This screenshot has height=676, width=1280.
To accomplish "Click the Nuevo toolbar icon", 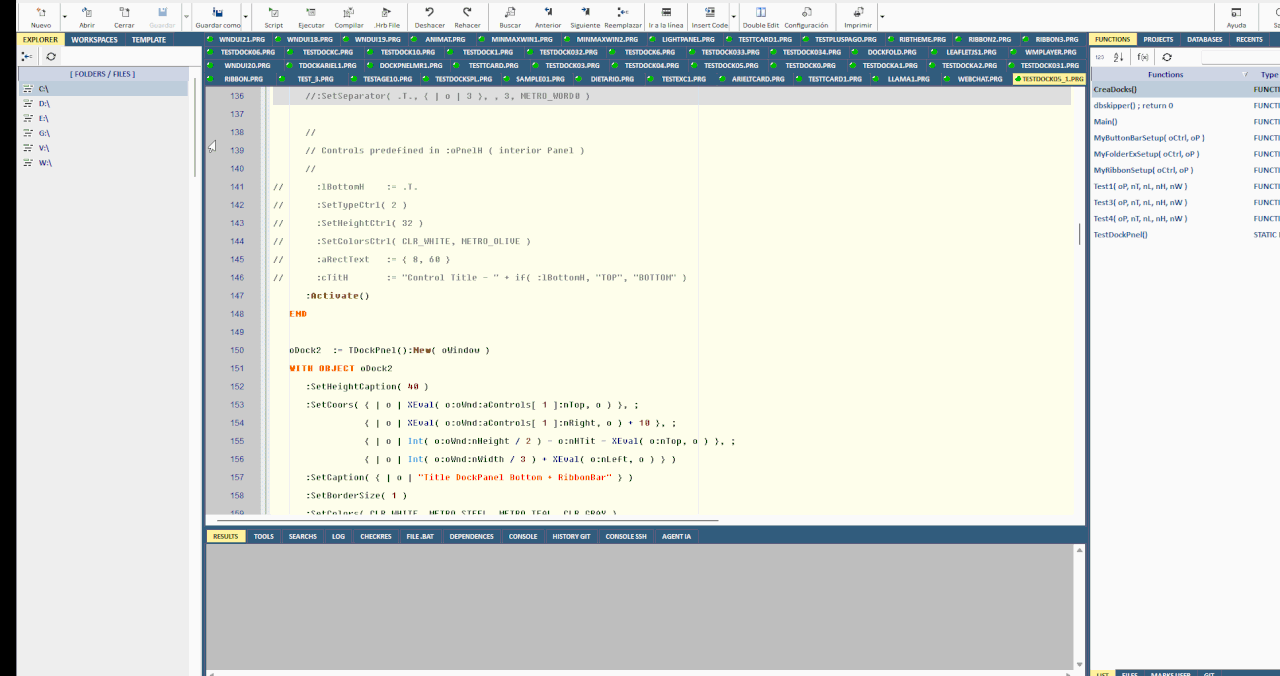I will pyautogui.click(x=40, y=13).
